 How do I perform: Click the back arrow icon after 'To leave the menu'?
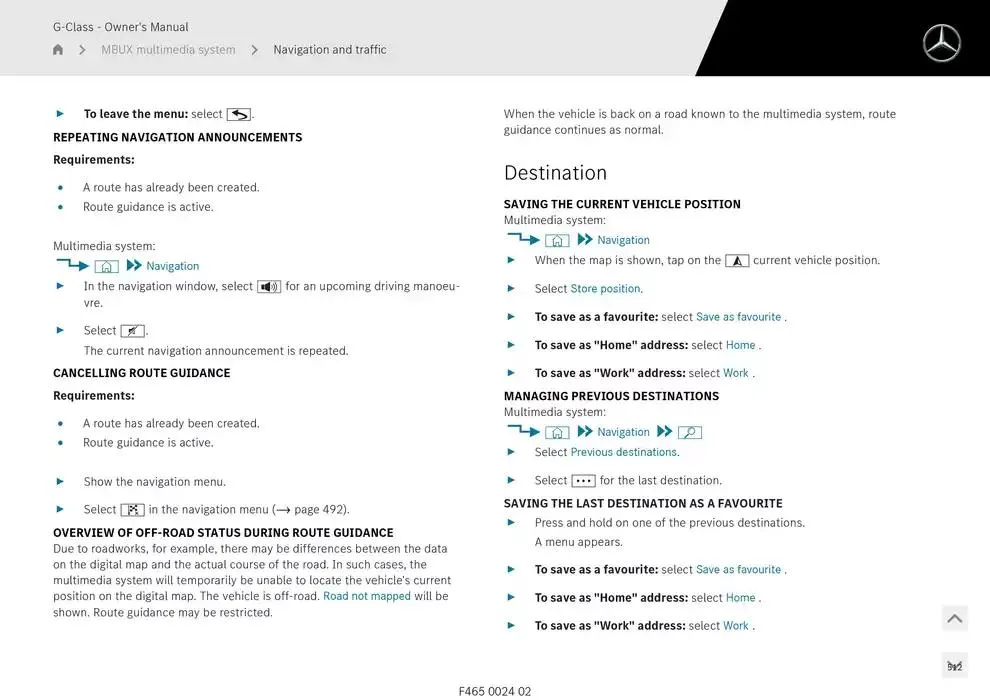pyautogui.click(x=239, y=115)
